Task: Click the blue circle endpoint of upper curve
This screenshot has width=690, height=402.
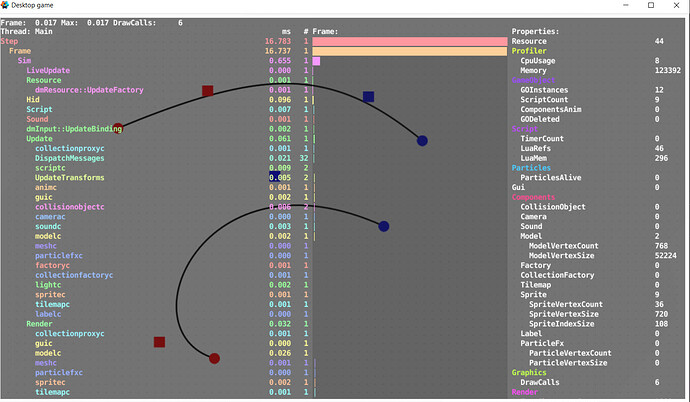Action: (x=422, y=141)
